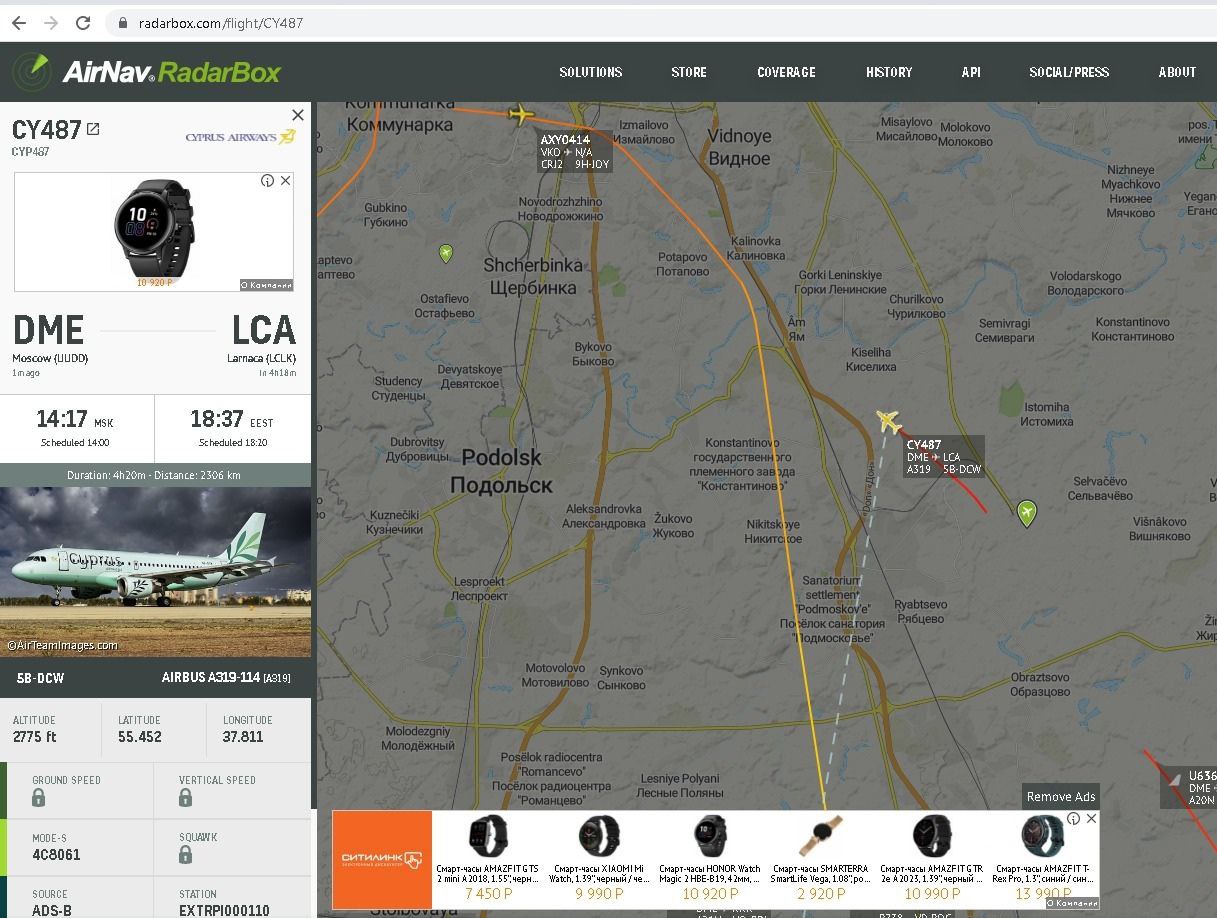Click the green airport marker near Selvačevo

pos(1026,514)
